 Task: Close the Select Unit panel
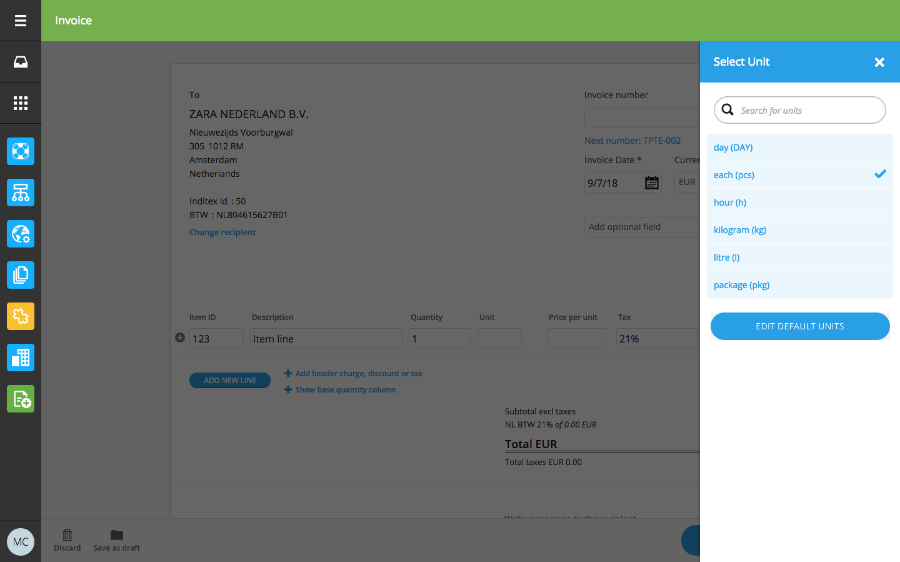click(879, 62)
